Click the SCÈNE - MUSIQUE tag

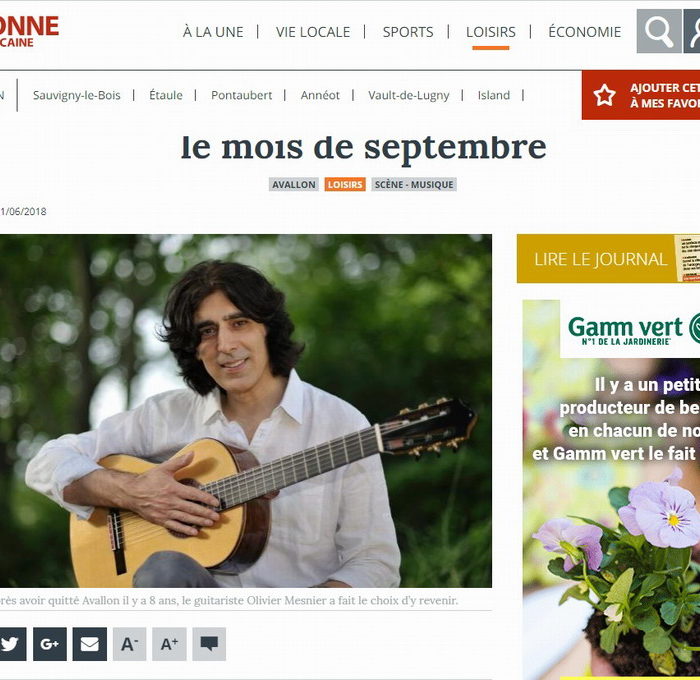point(414,184)
